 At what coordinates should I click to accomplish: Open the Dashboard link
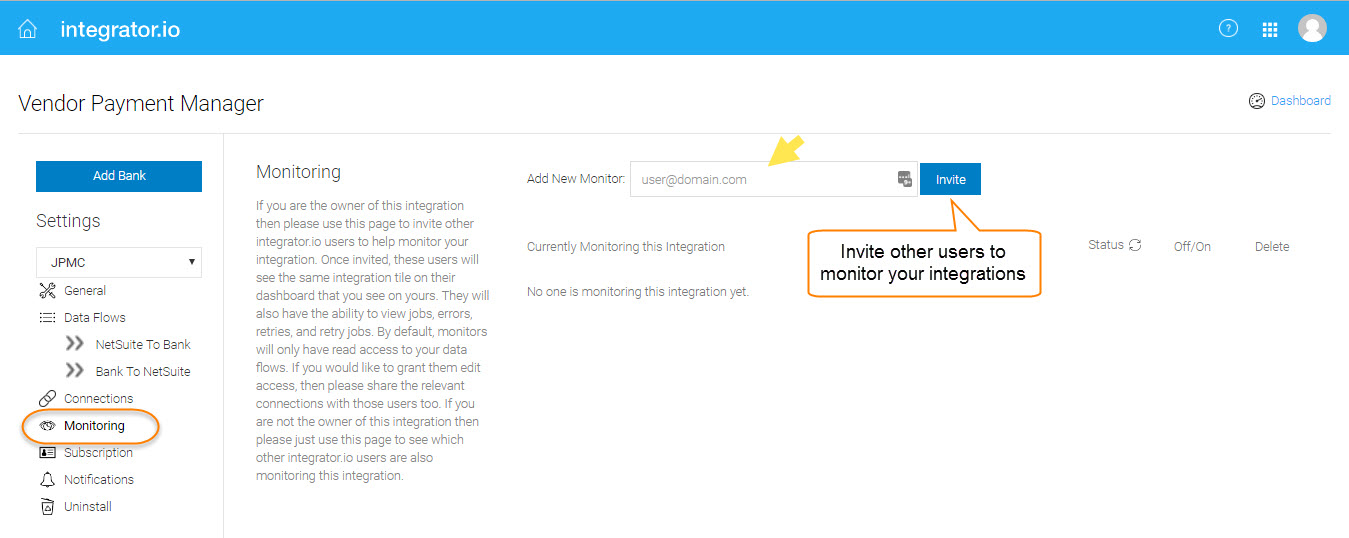(1300, 101)
